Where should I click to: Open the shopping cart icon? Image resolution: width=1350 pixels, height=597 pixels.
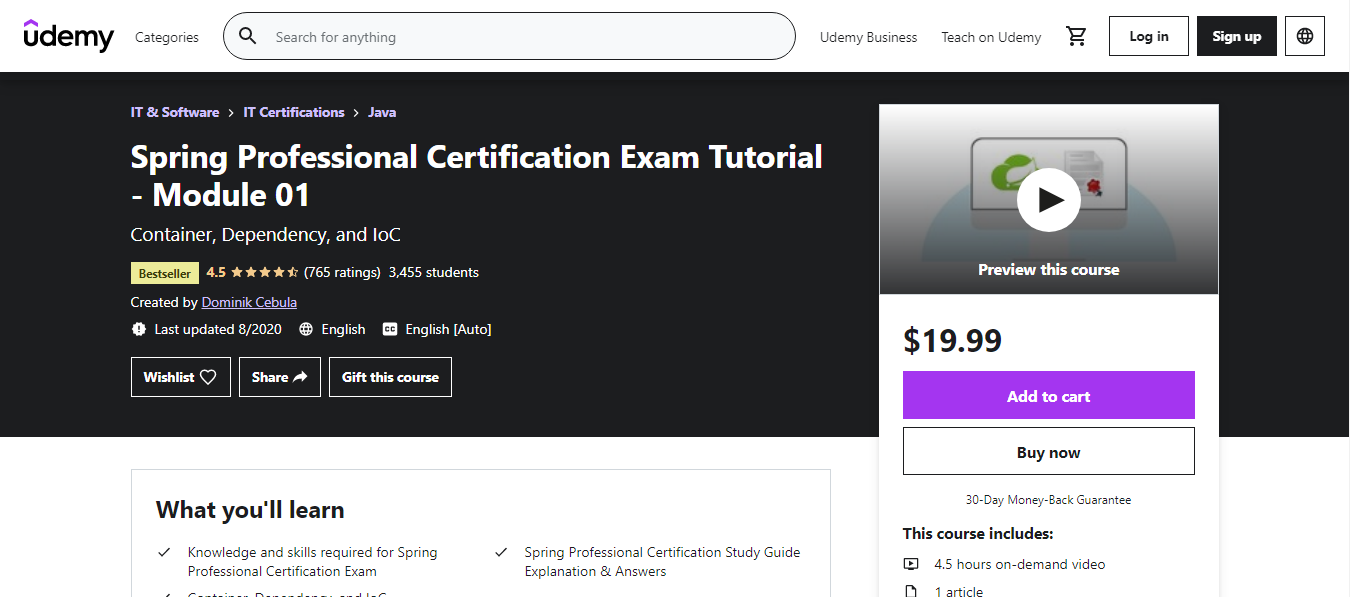point(1076,35)
